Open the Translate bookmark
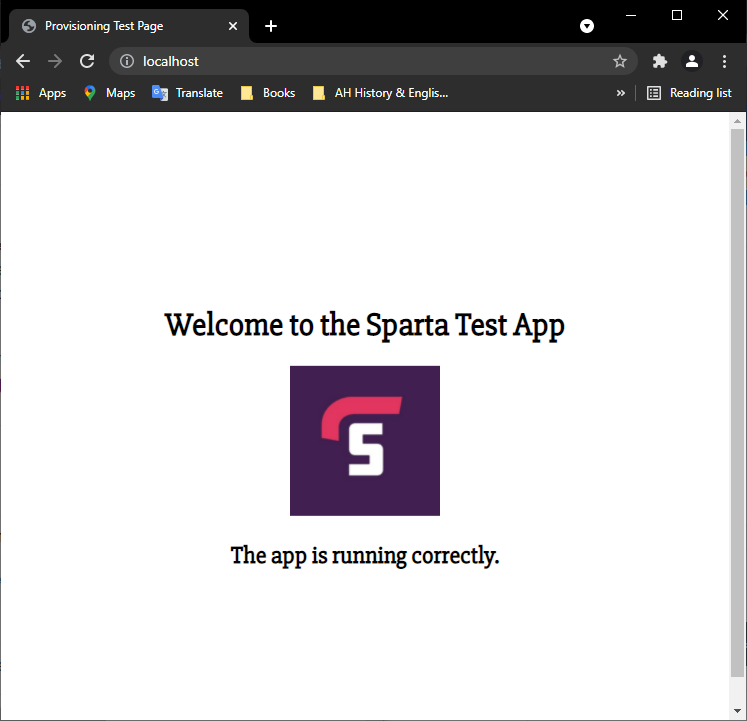747x721 pixels. (187, 93)
